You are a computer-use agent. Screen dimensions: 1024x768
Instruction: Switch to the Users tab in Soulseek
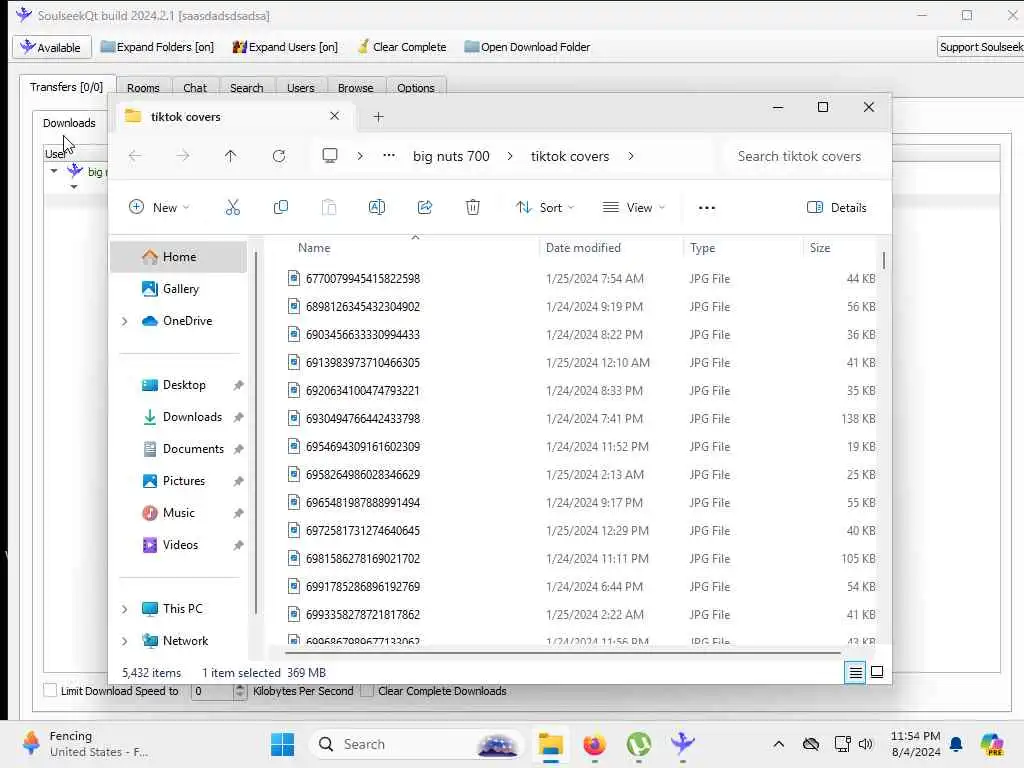coord(300,88)
